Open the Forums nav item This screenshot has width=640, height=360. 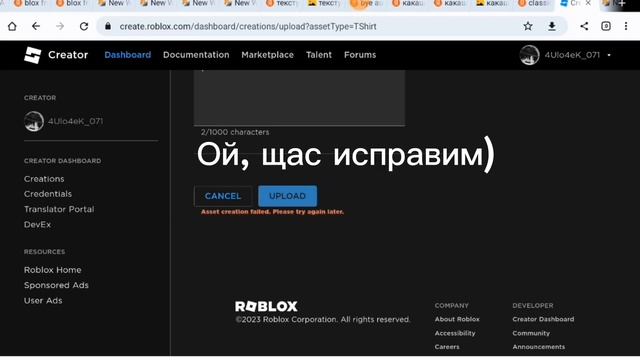point(360,55)
